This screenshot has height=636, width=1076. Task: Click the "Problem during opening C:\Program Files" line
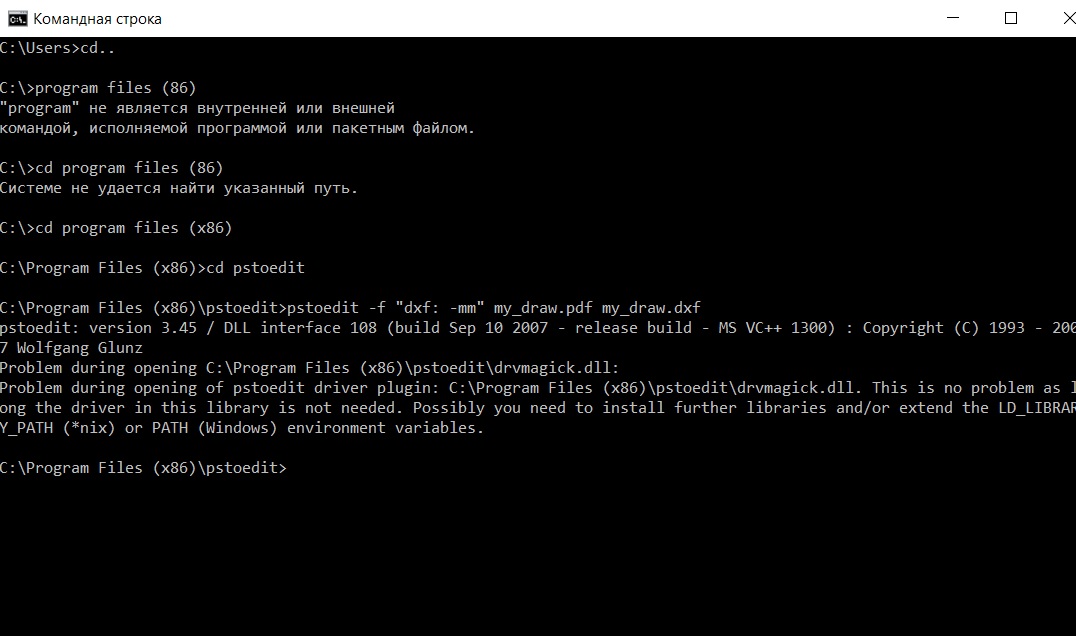(x=310, y=368)
